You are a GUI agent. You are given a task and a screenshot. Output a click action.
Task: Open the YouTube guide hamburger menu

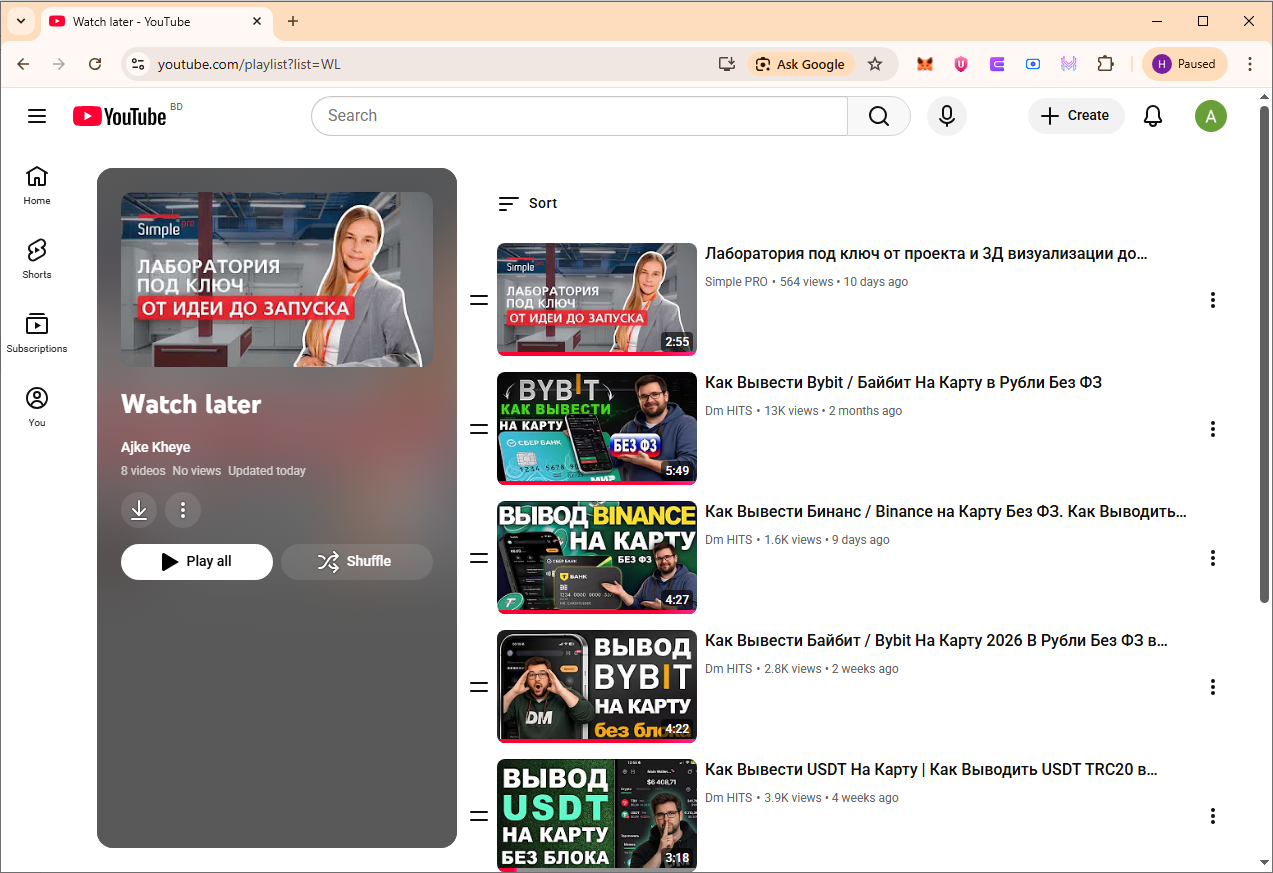(37, 116)
